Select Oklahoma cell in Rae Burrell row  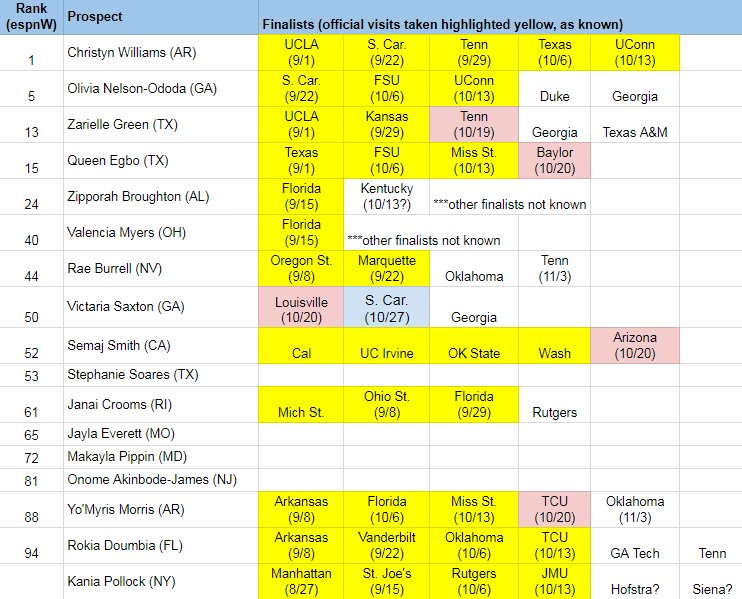point(474,268)
